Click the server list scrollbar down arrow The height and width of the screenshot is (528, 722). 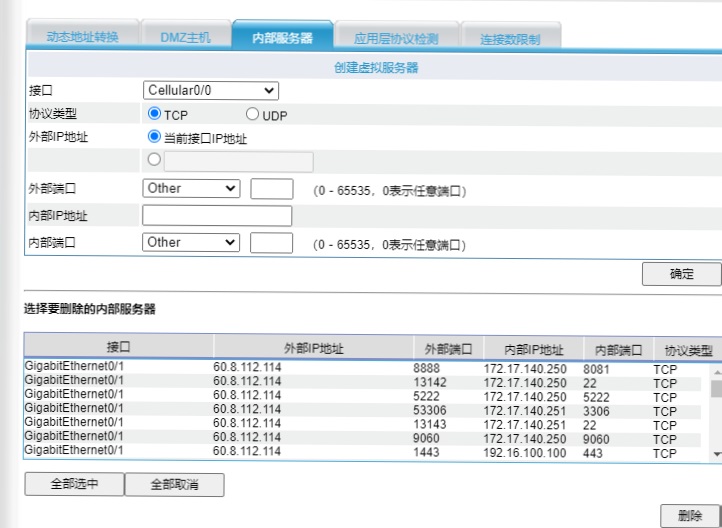(716, 454)
